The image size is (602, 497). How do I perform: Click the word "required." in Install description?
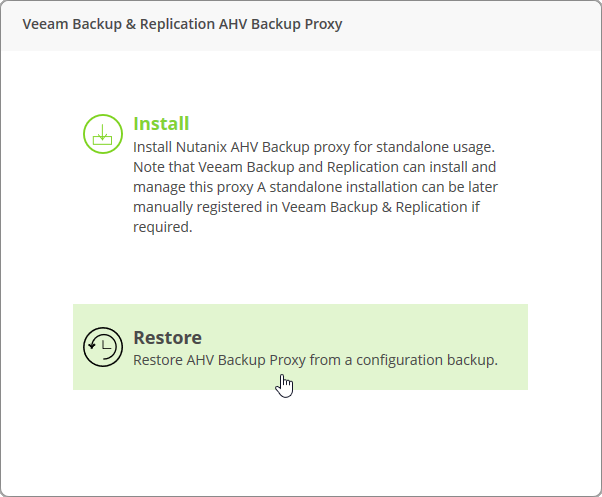point(162,227)
